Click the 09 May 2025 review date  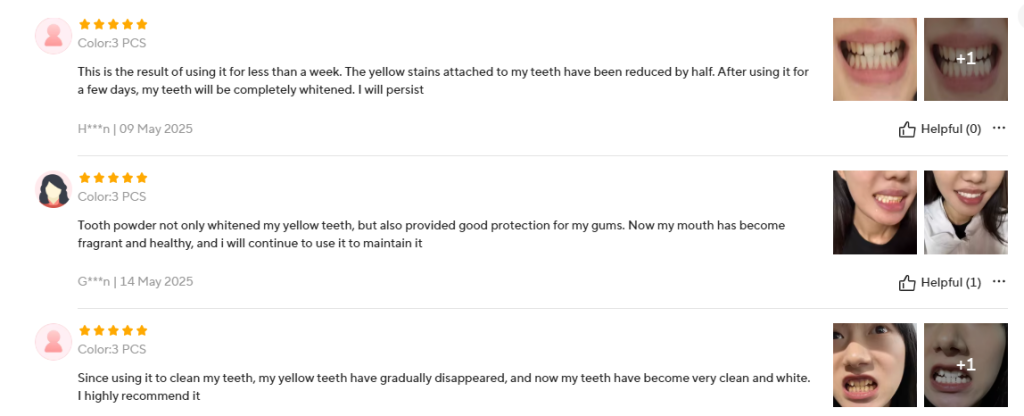coord(156,129)
